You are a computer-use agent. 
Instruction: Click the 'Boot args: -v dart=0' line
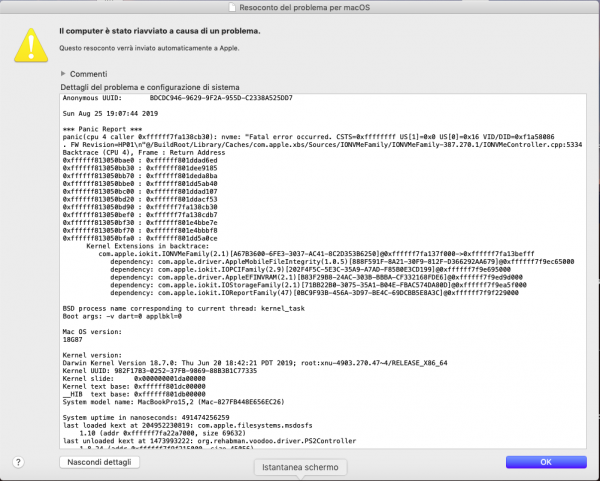click(x=122, y=316)
